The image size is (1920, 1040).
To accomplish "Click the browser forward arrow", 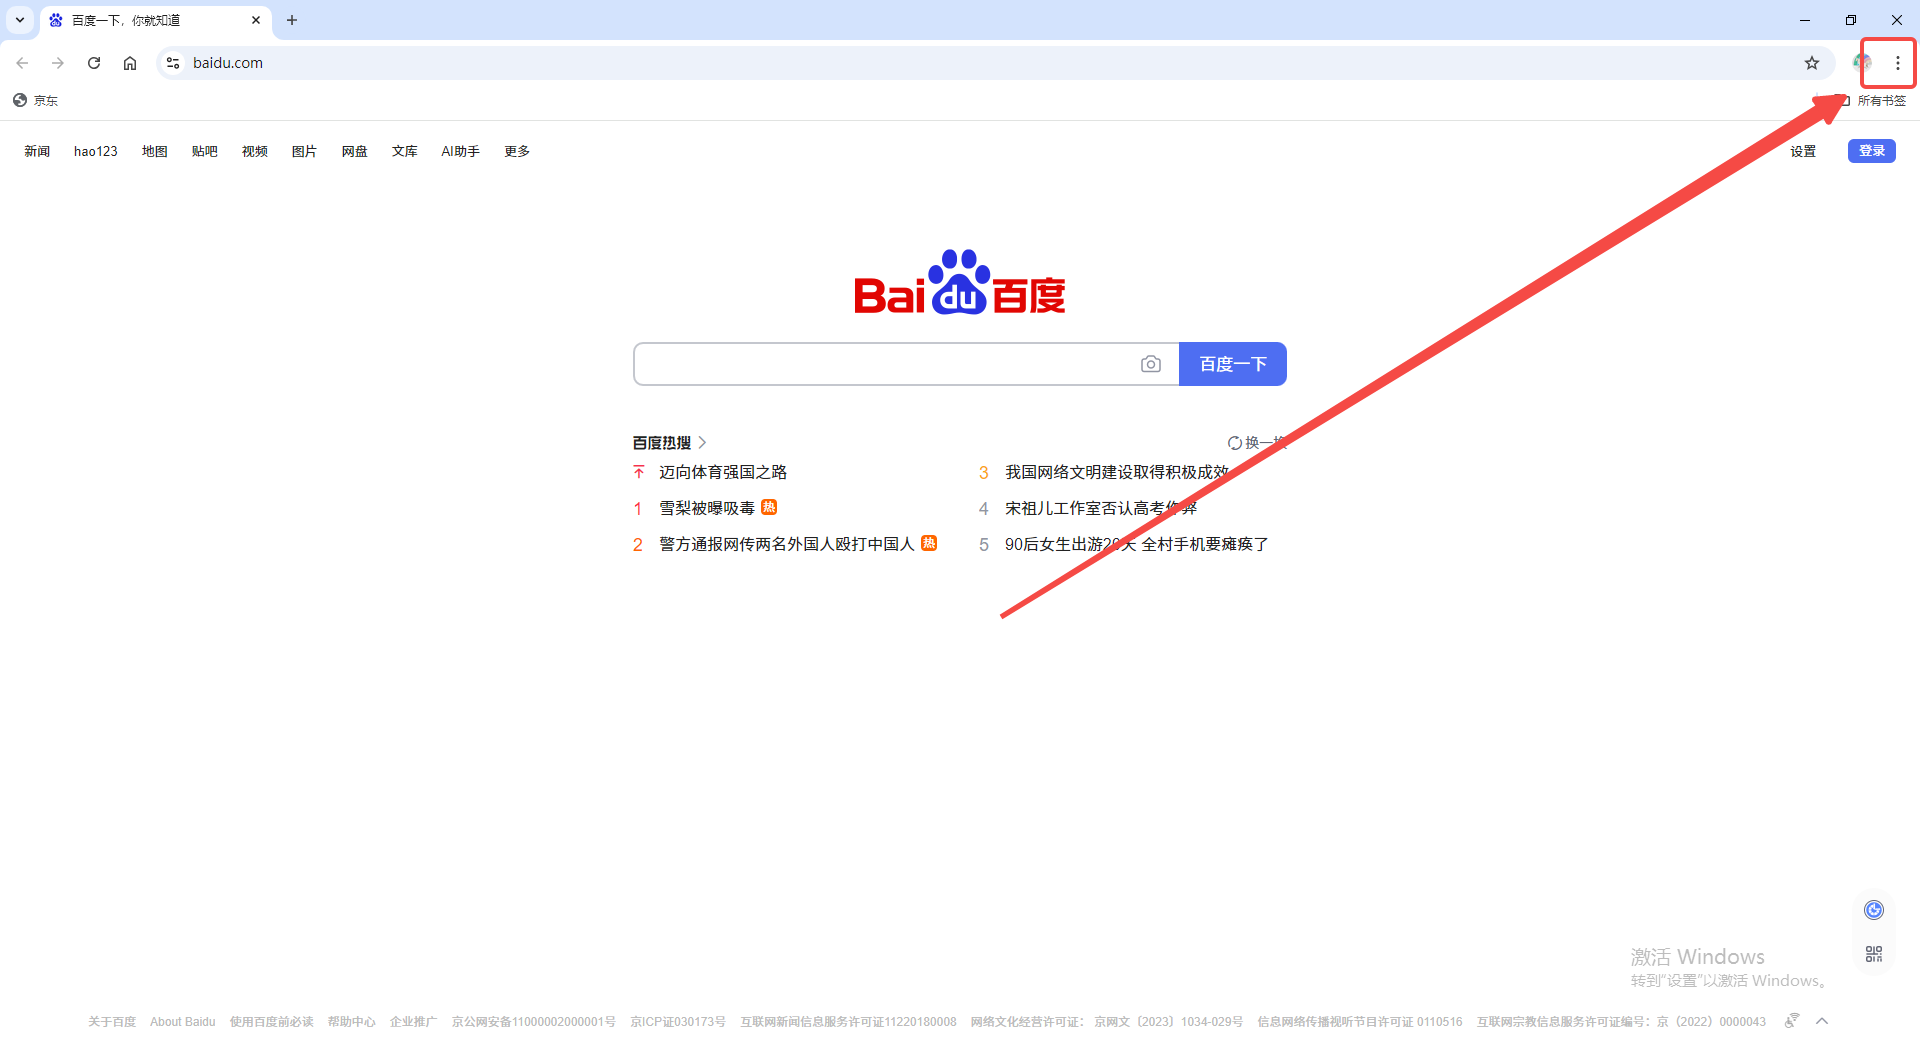I will pyautogui.click(x=58, y=63).
